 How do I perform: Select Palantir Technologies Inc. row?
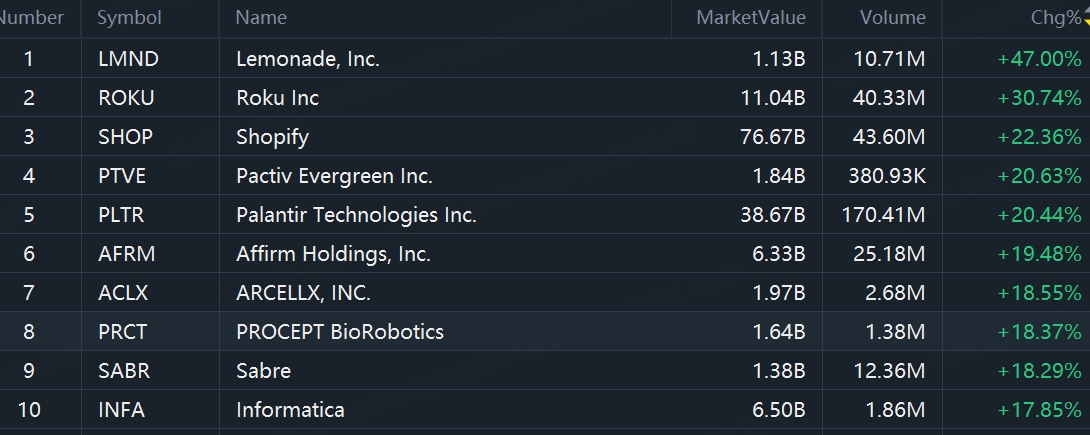[356, 215]
